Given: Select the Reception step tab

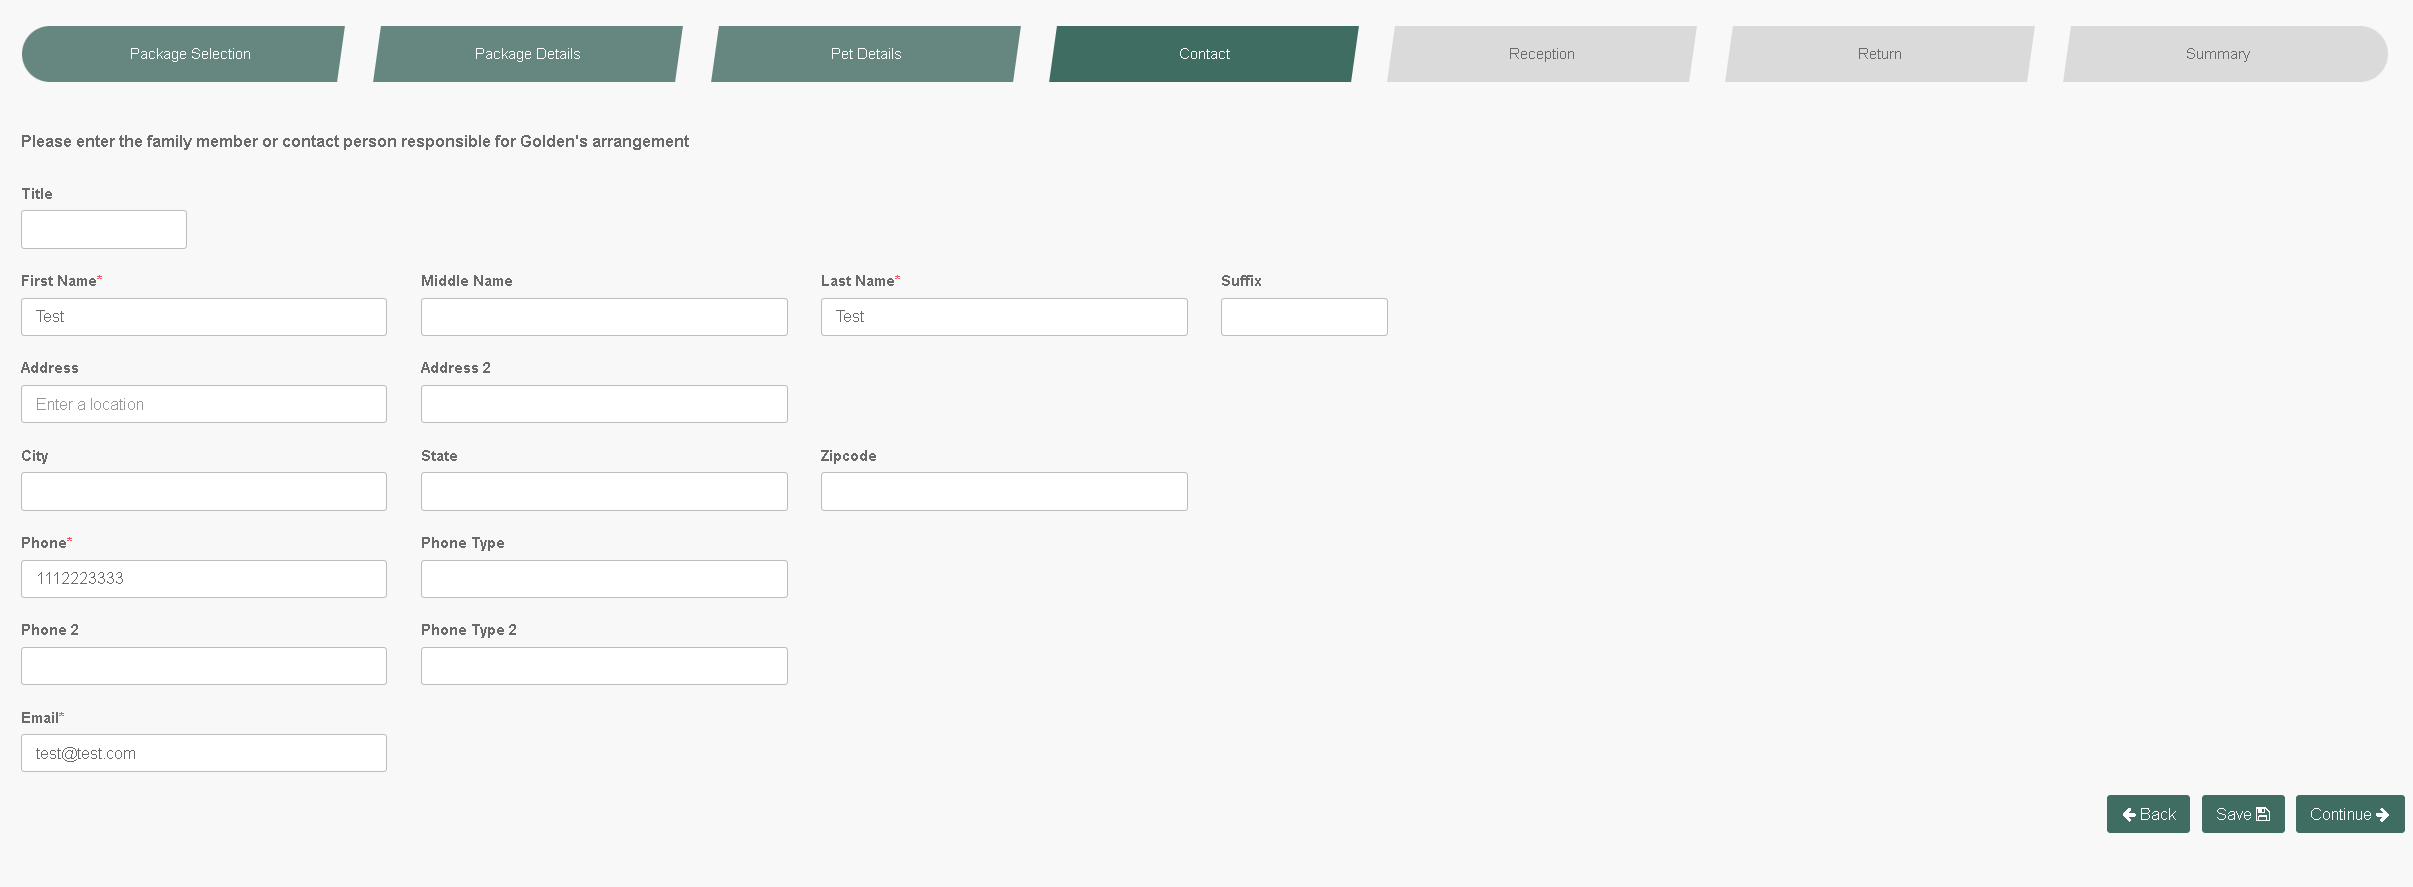Looking at the screenshot, I should coord(1541,54).
